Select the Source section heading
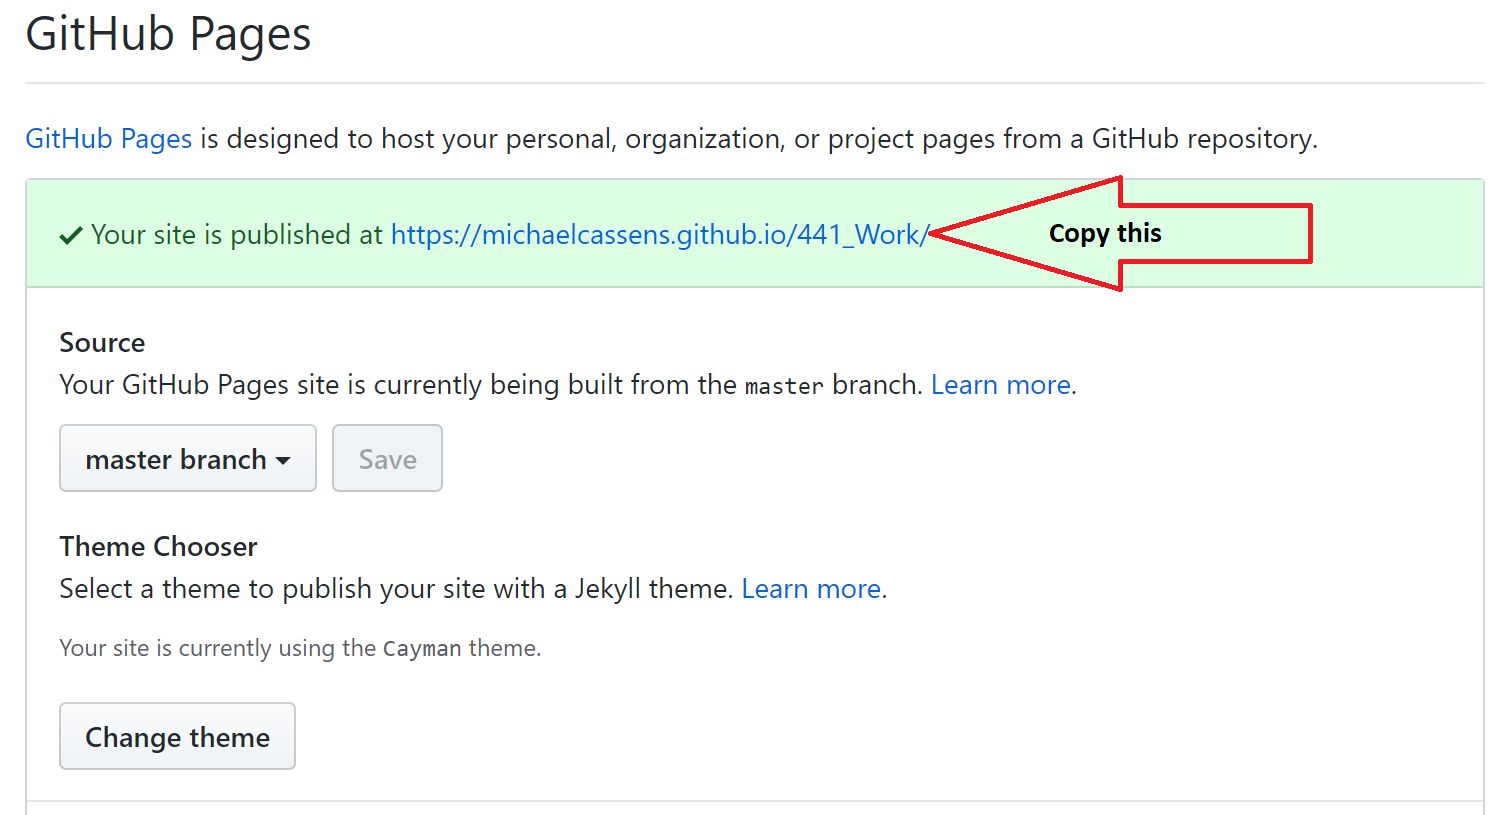This screenshot has width=1495, height=815. coord(102,343)
